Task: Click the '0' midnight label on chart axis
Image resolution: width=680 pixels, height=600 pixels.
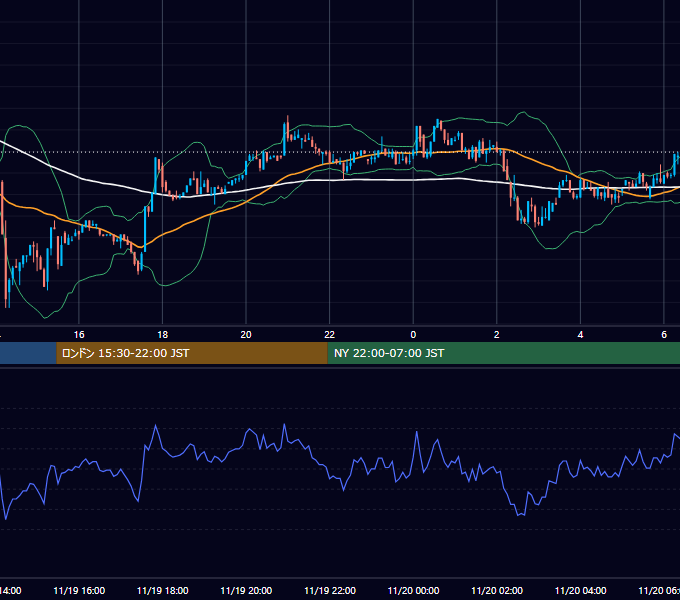Action: 413,335
